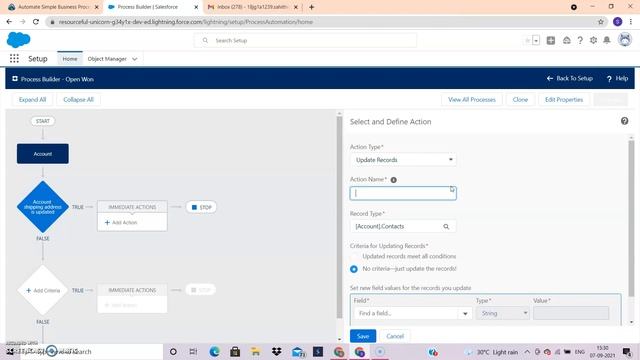Screen dimensions: 640x360
Task: Click the STOP node after first Immediate Actions
Action: coord(201,207)
